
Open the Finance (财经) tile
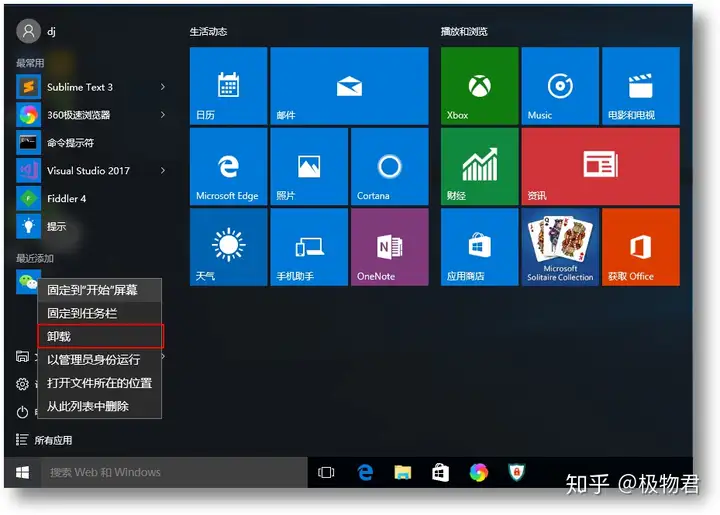click(479, 166)
